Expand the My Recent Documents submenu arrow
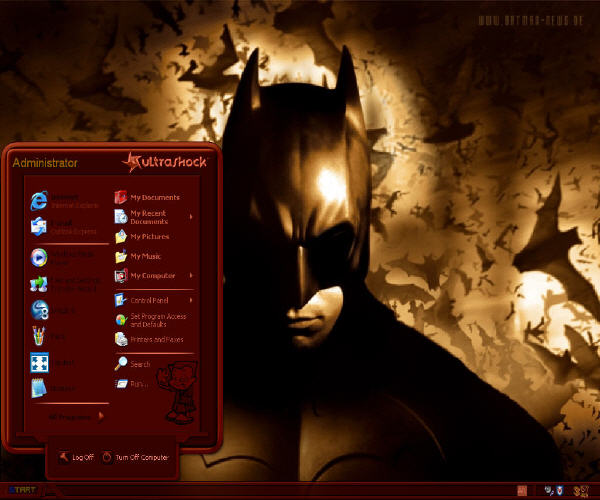The height and width of the screenshot is (500, 600). pos(191,217)
